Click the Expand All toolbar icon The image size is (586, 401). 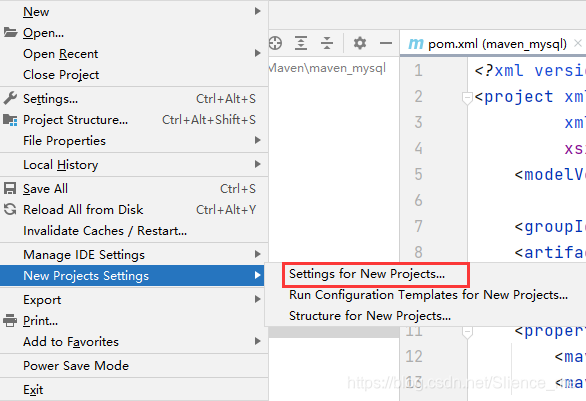301,43
